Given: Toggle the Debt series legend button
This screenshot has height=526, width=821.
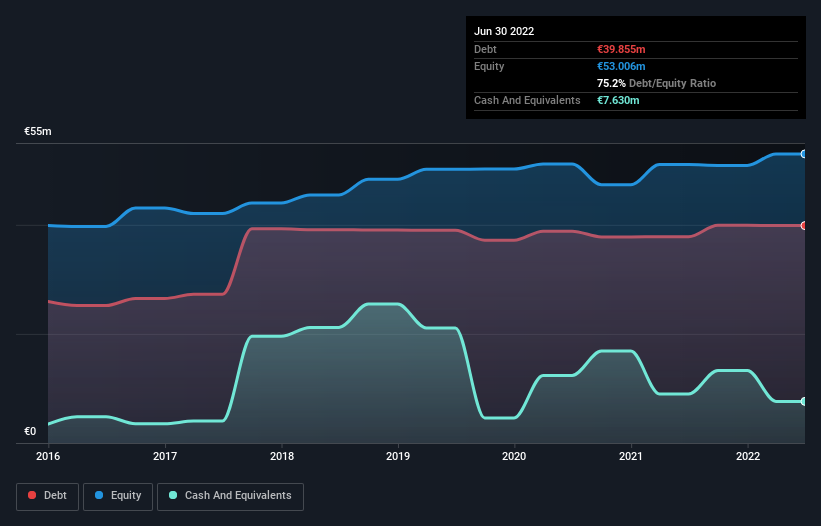Looking at the screenshot, I should click(47, 496).
